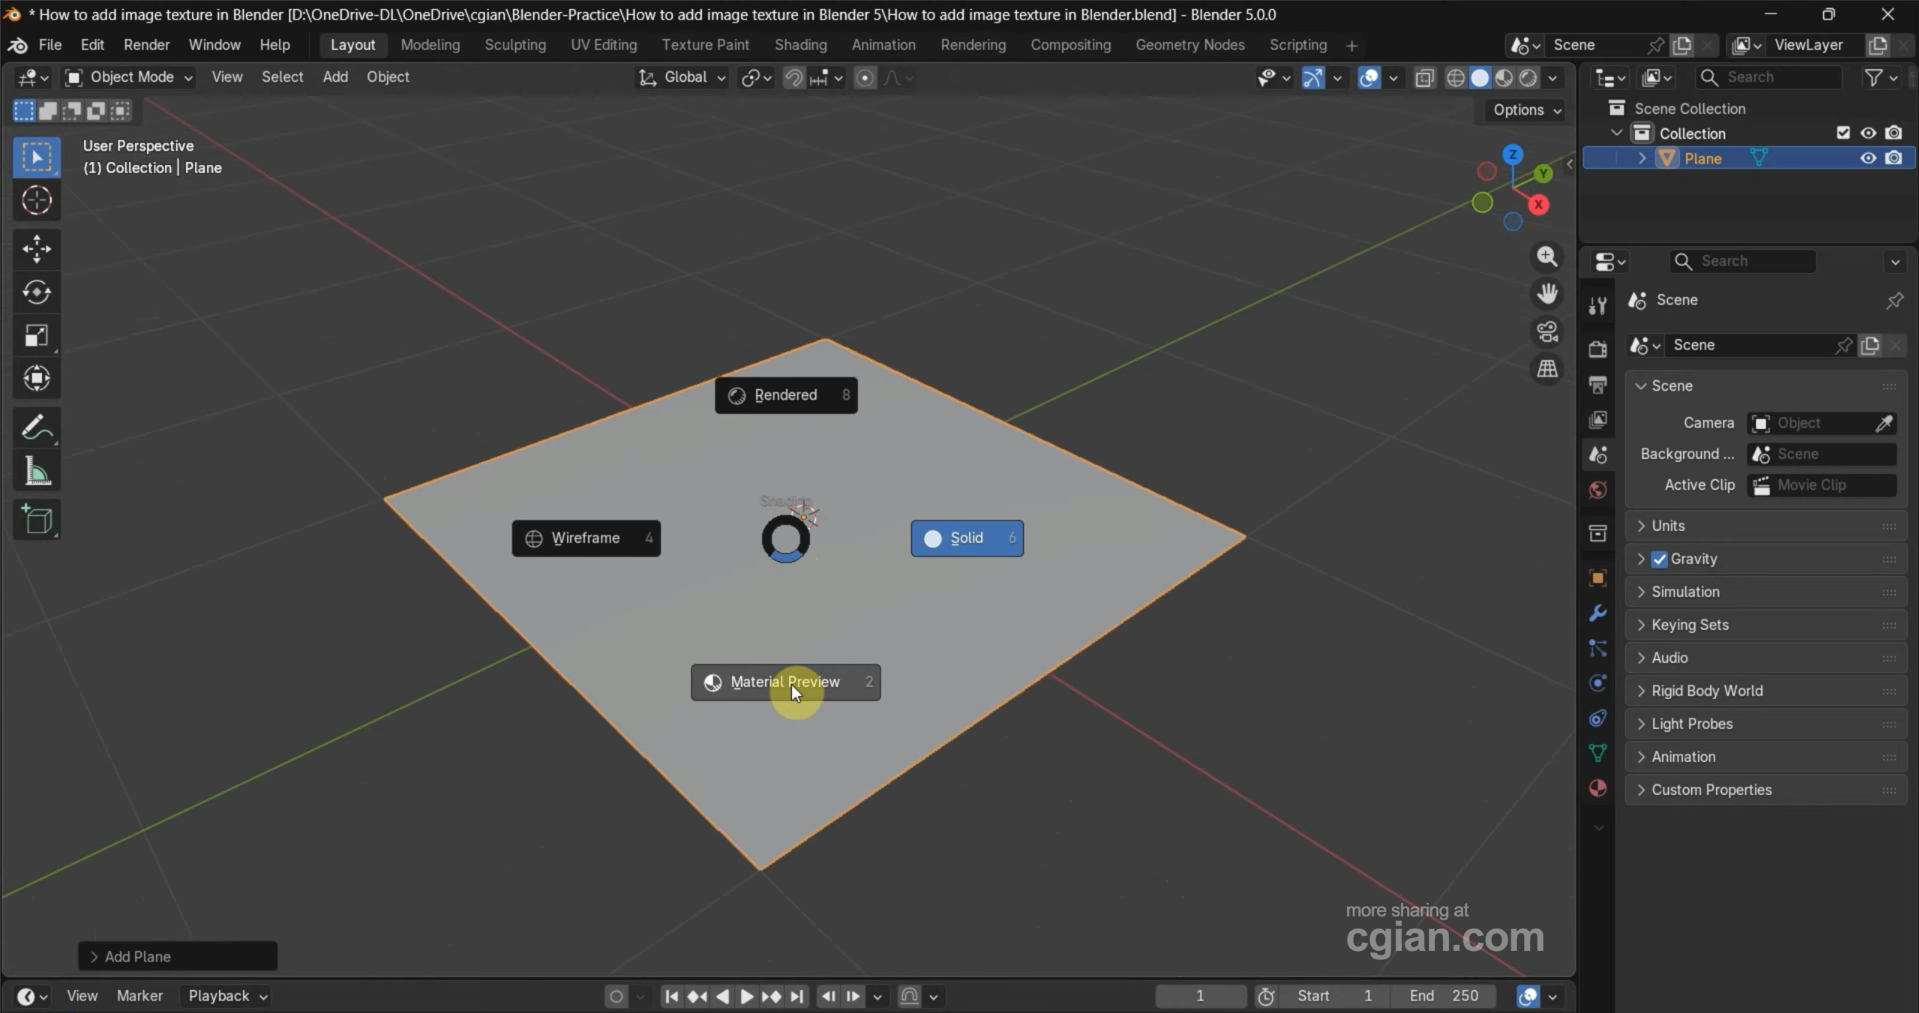Click the viewport zoom magnifier icon
Viewport: 1919px width, 1013px height.
point(1547,257)
